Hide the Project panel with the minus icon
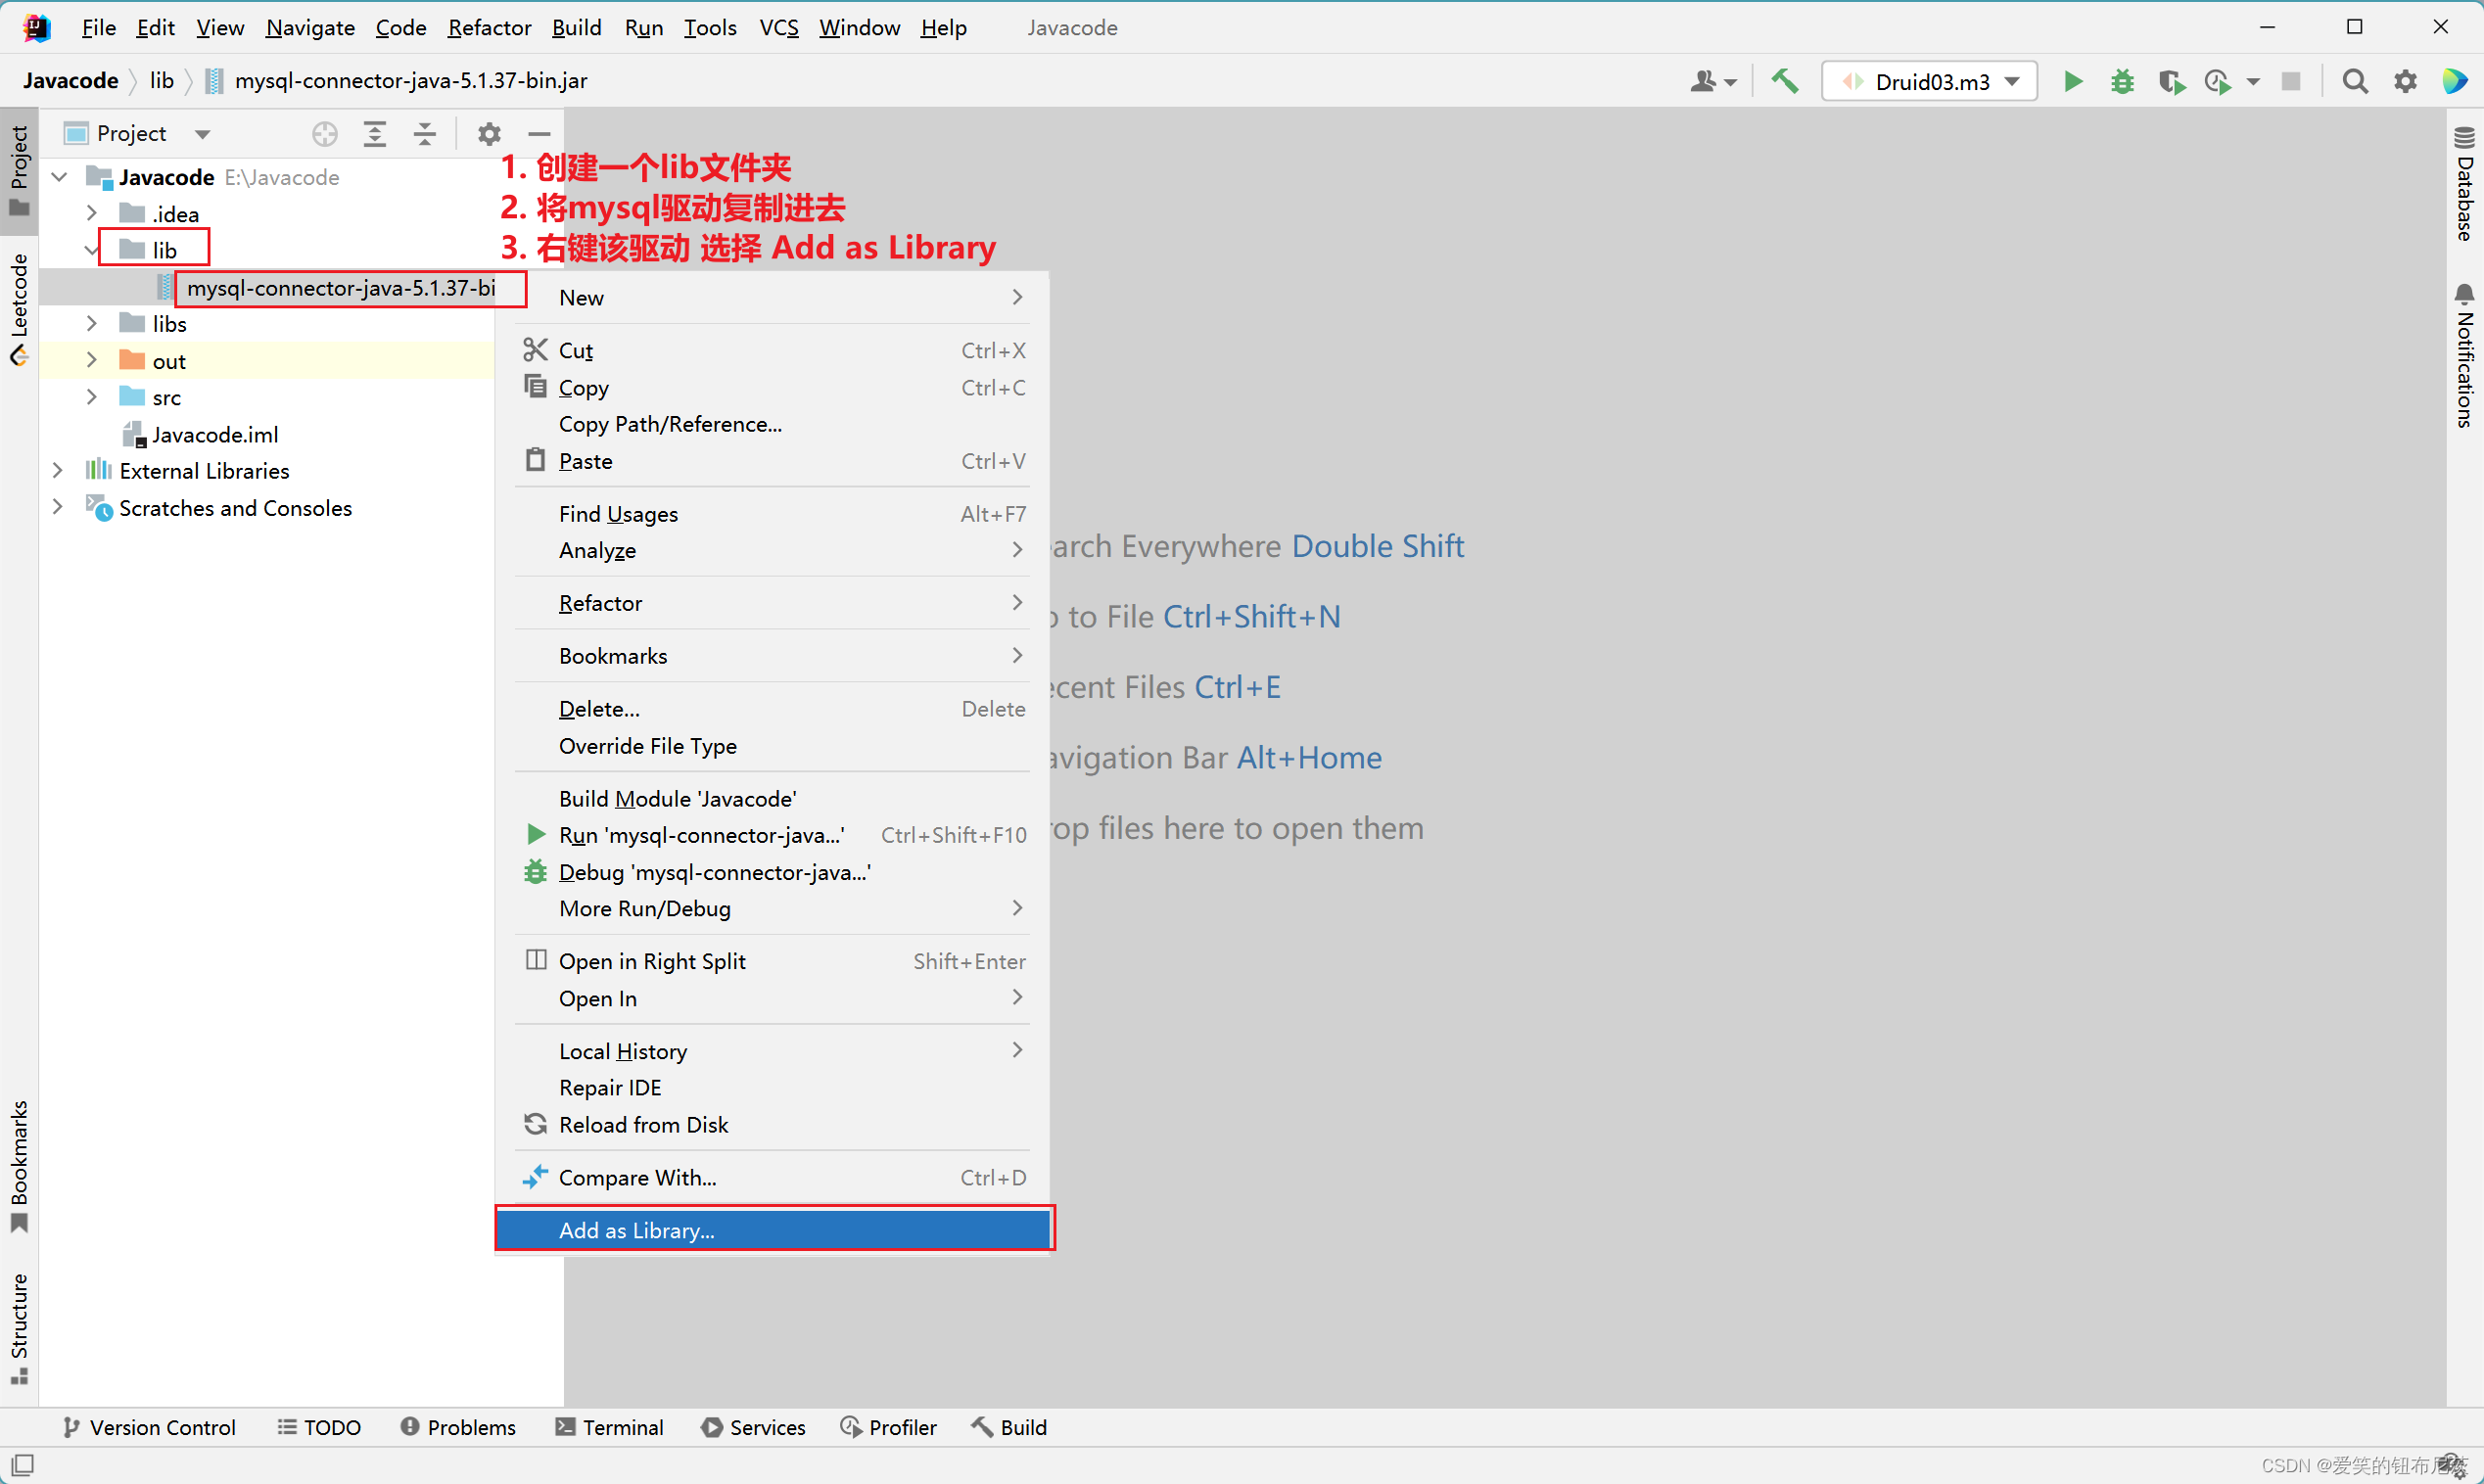 (x=539, y=133)
